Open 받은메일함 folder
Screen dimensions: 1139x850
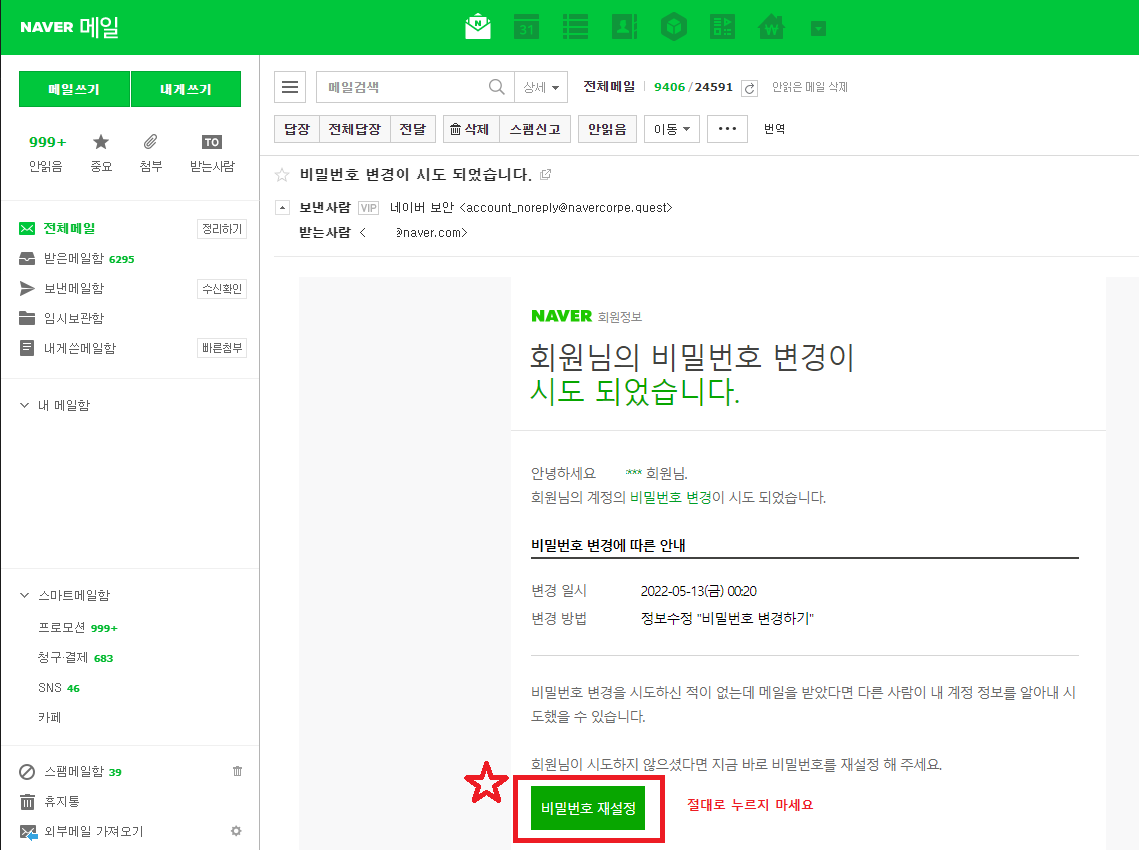point(73,259)
